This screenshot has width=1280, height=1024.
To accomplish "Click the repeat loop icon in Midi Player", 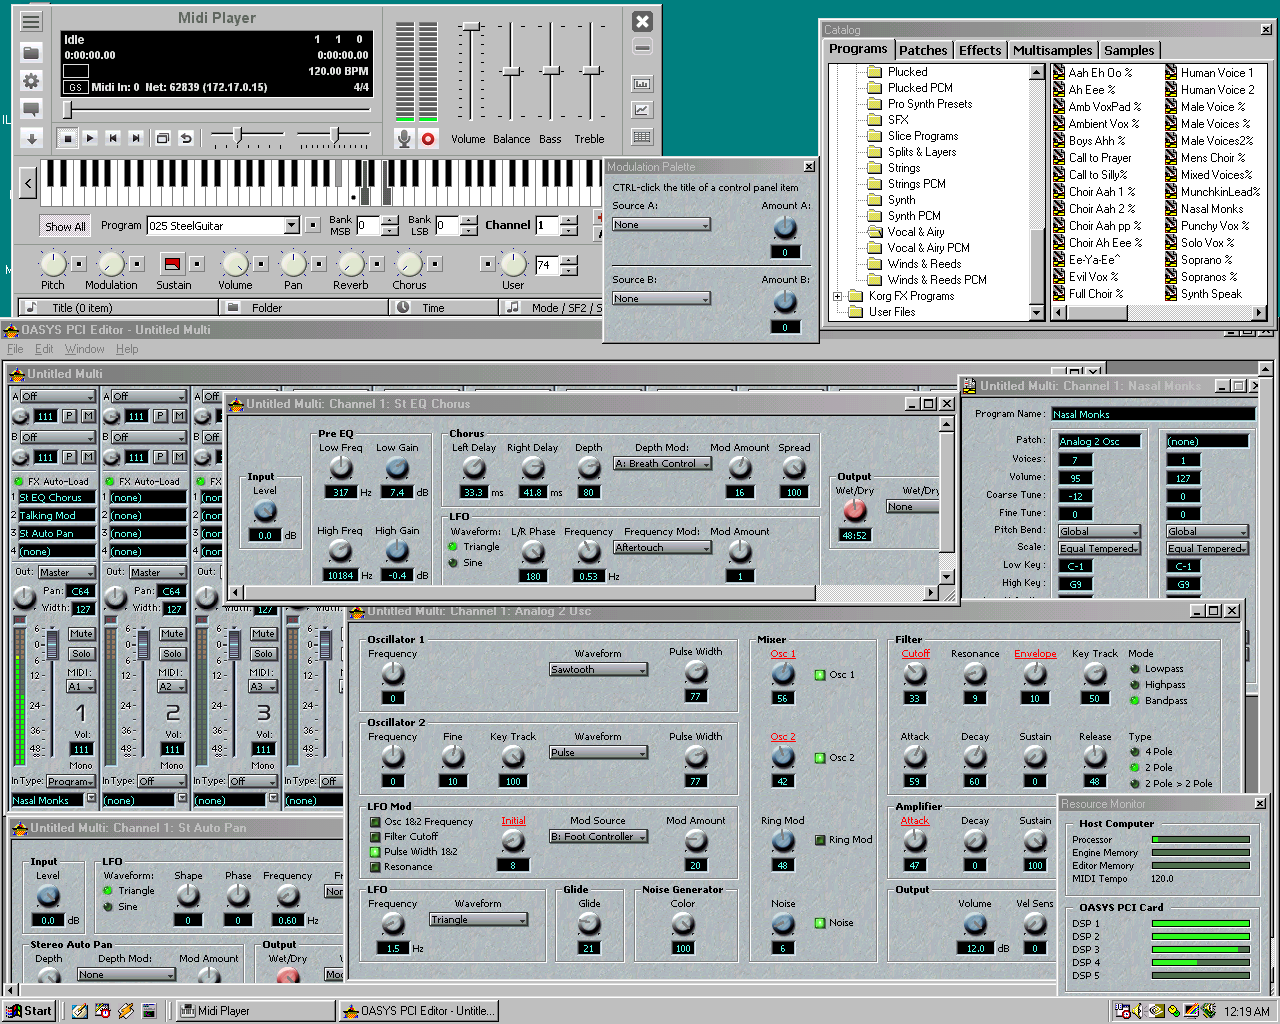I will click(185, 138).
